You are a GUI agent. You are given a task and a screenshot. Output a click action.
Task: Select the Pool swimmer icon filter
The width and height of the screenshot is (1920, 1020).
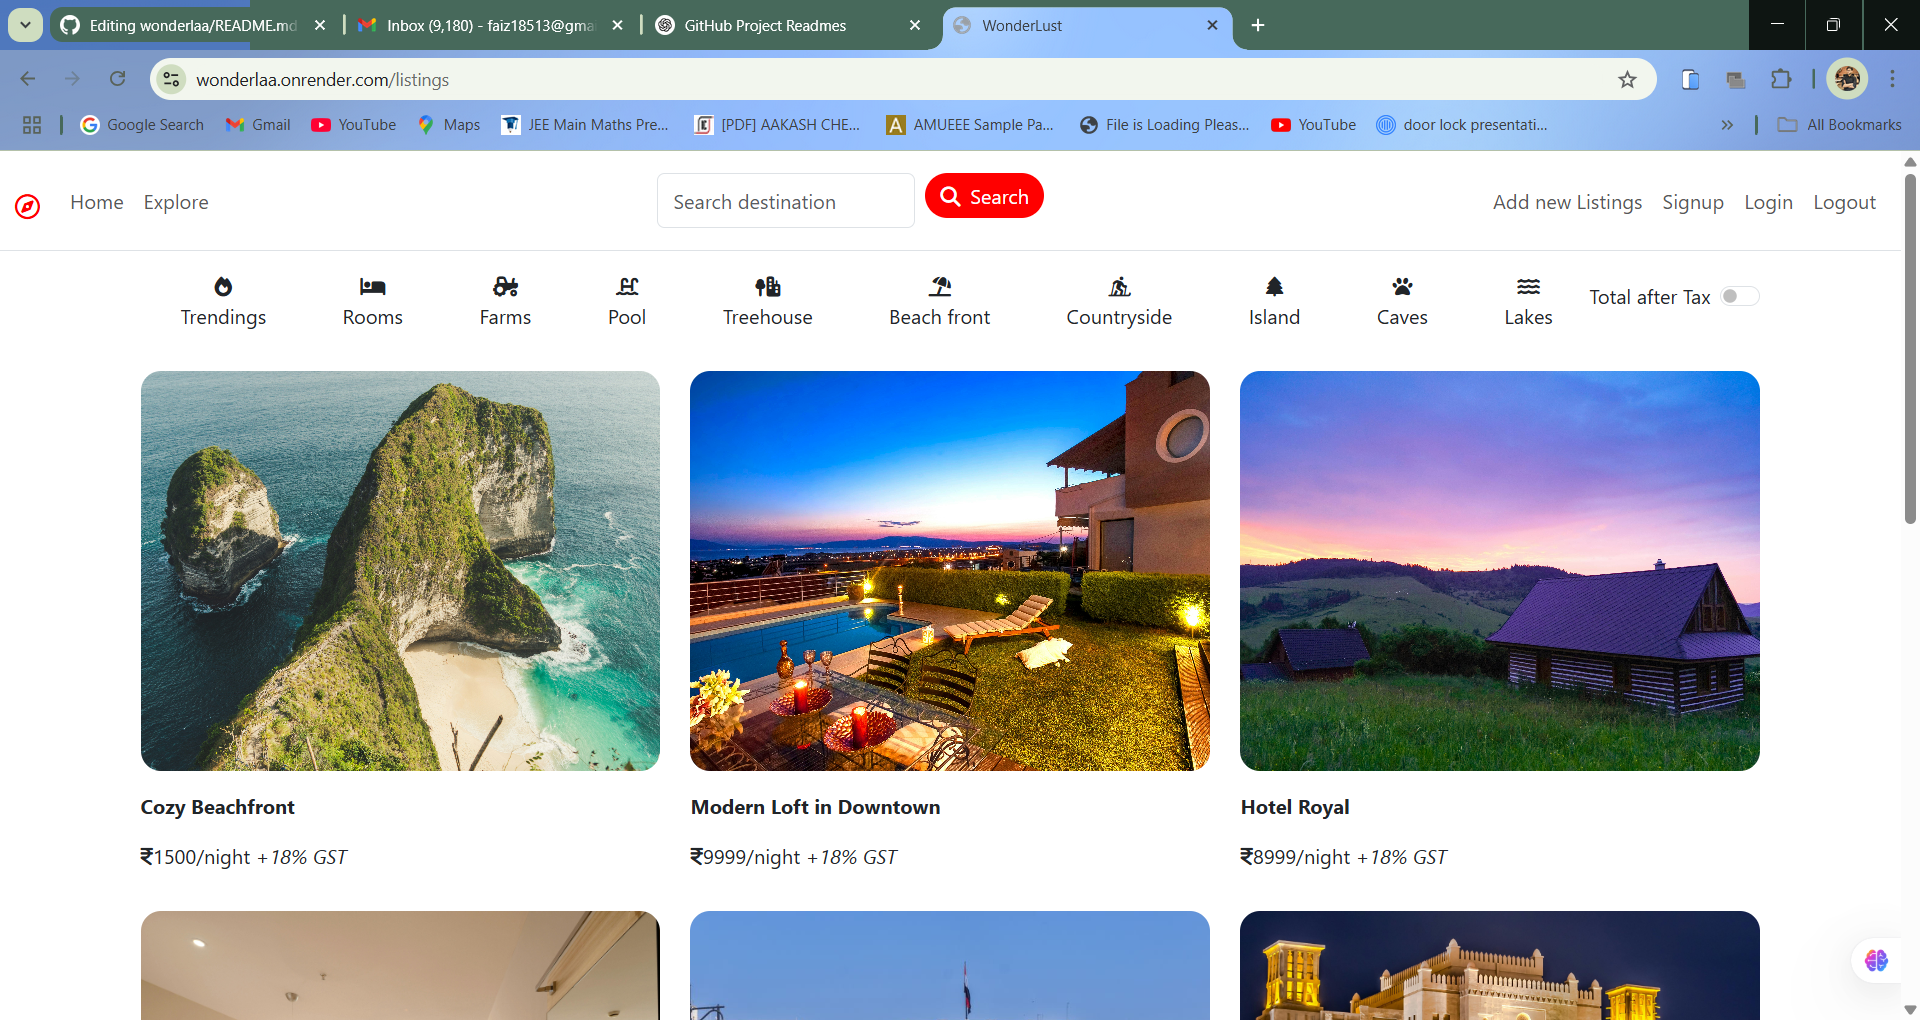coord(627,287)
